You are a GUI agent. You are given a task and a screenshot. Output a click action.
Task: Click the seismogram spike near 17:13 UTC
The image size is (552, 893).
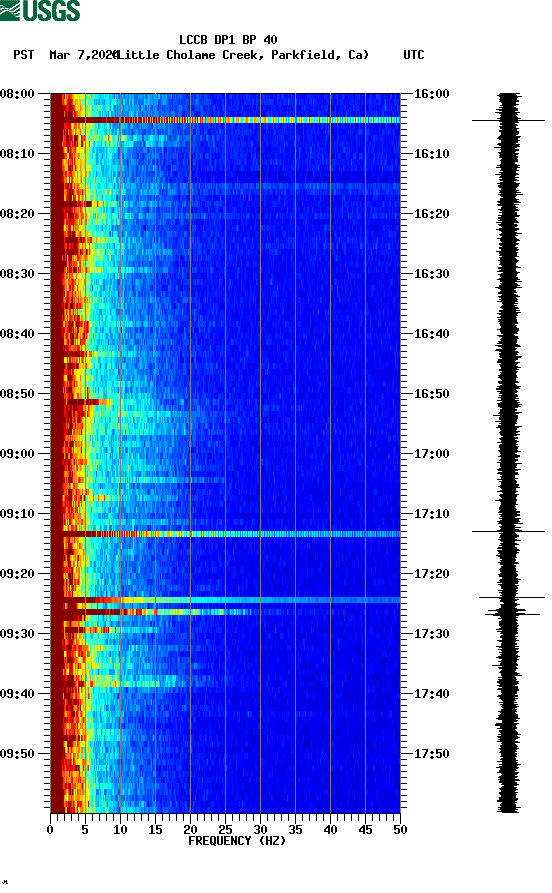508,531
